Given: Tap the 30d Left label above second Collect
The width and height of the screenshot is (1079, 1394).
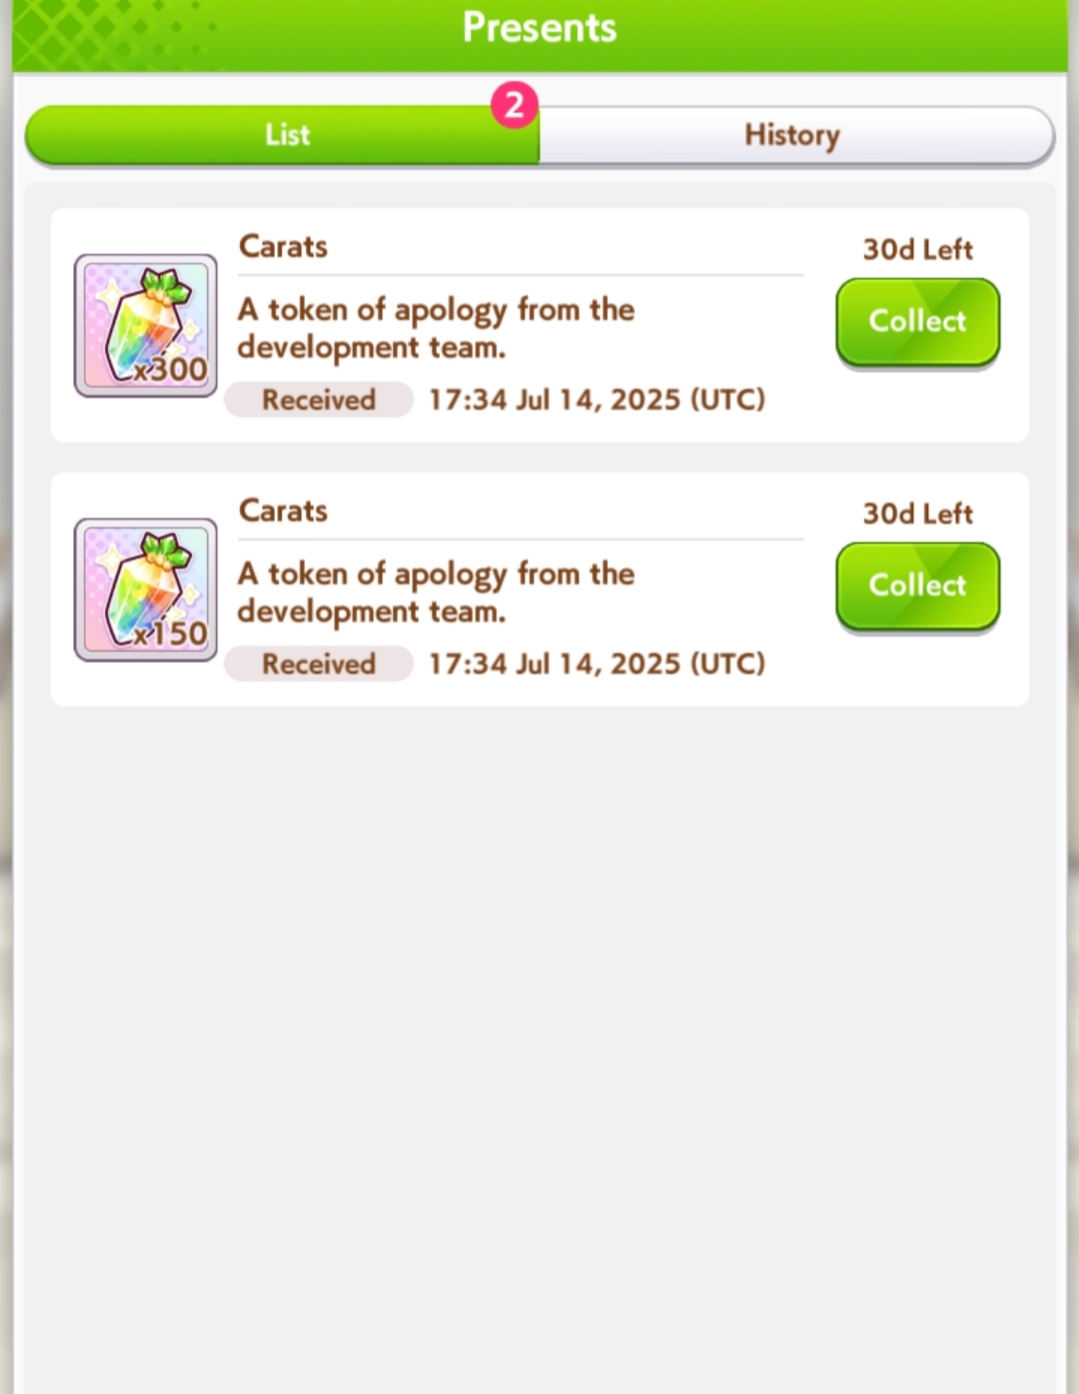Looking at the screenshot, I should tap(918, 513).
